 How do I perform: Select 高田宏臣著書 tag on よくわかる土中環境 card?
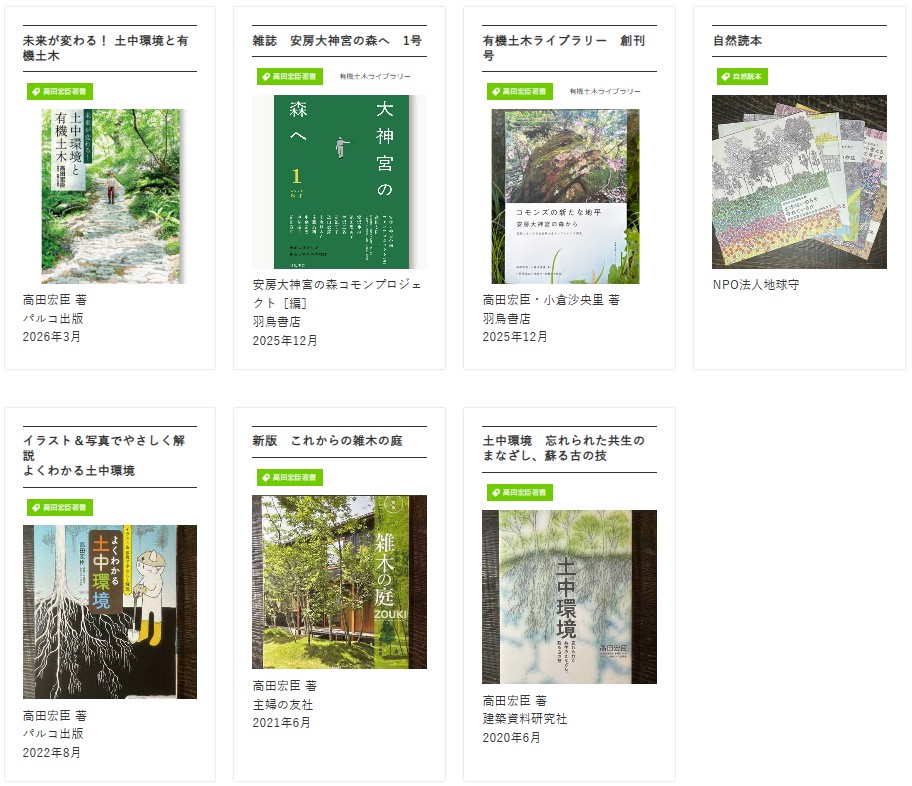point(60,507)
